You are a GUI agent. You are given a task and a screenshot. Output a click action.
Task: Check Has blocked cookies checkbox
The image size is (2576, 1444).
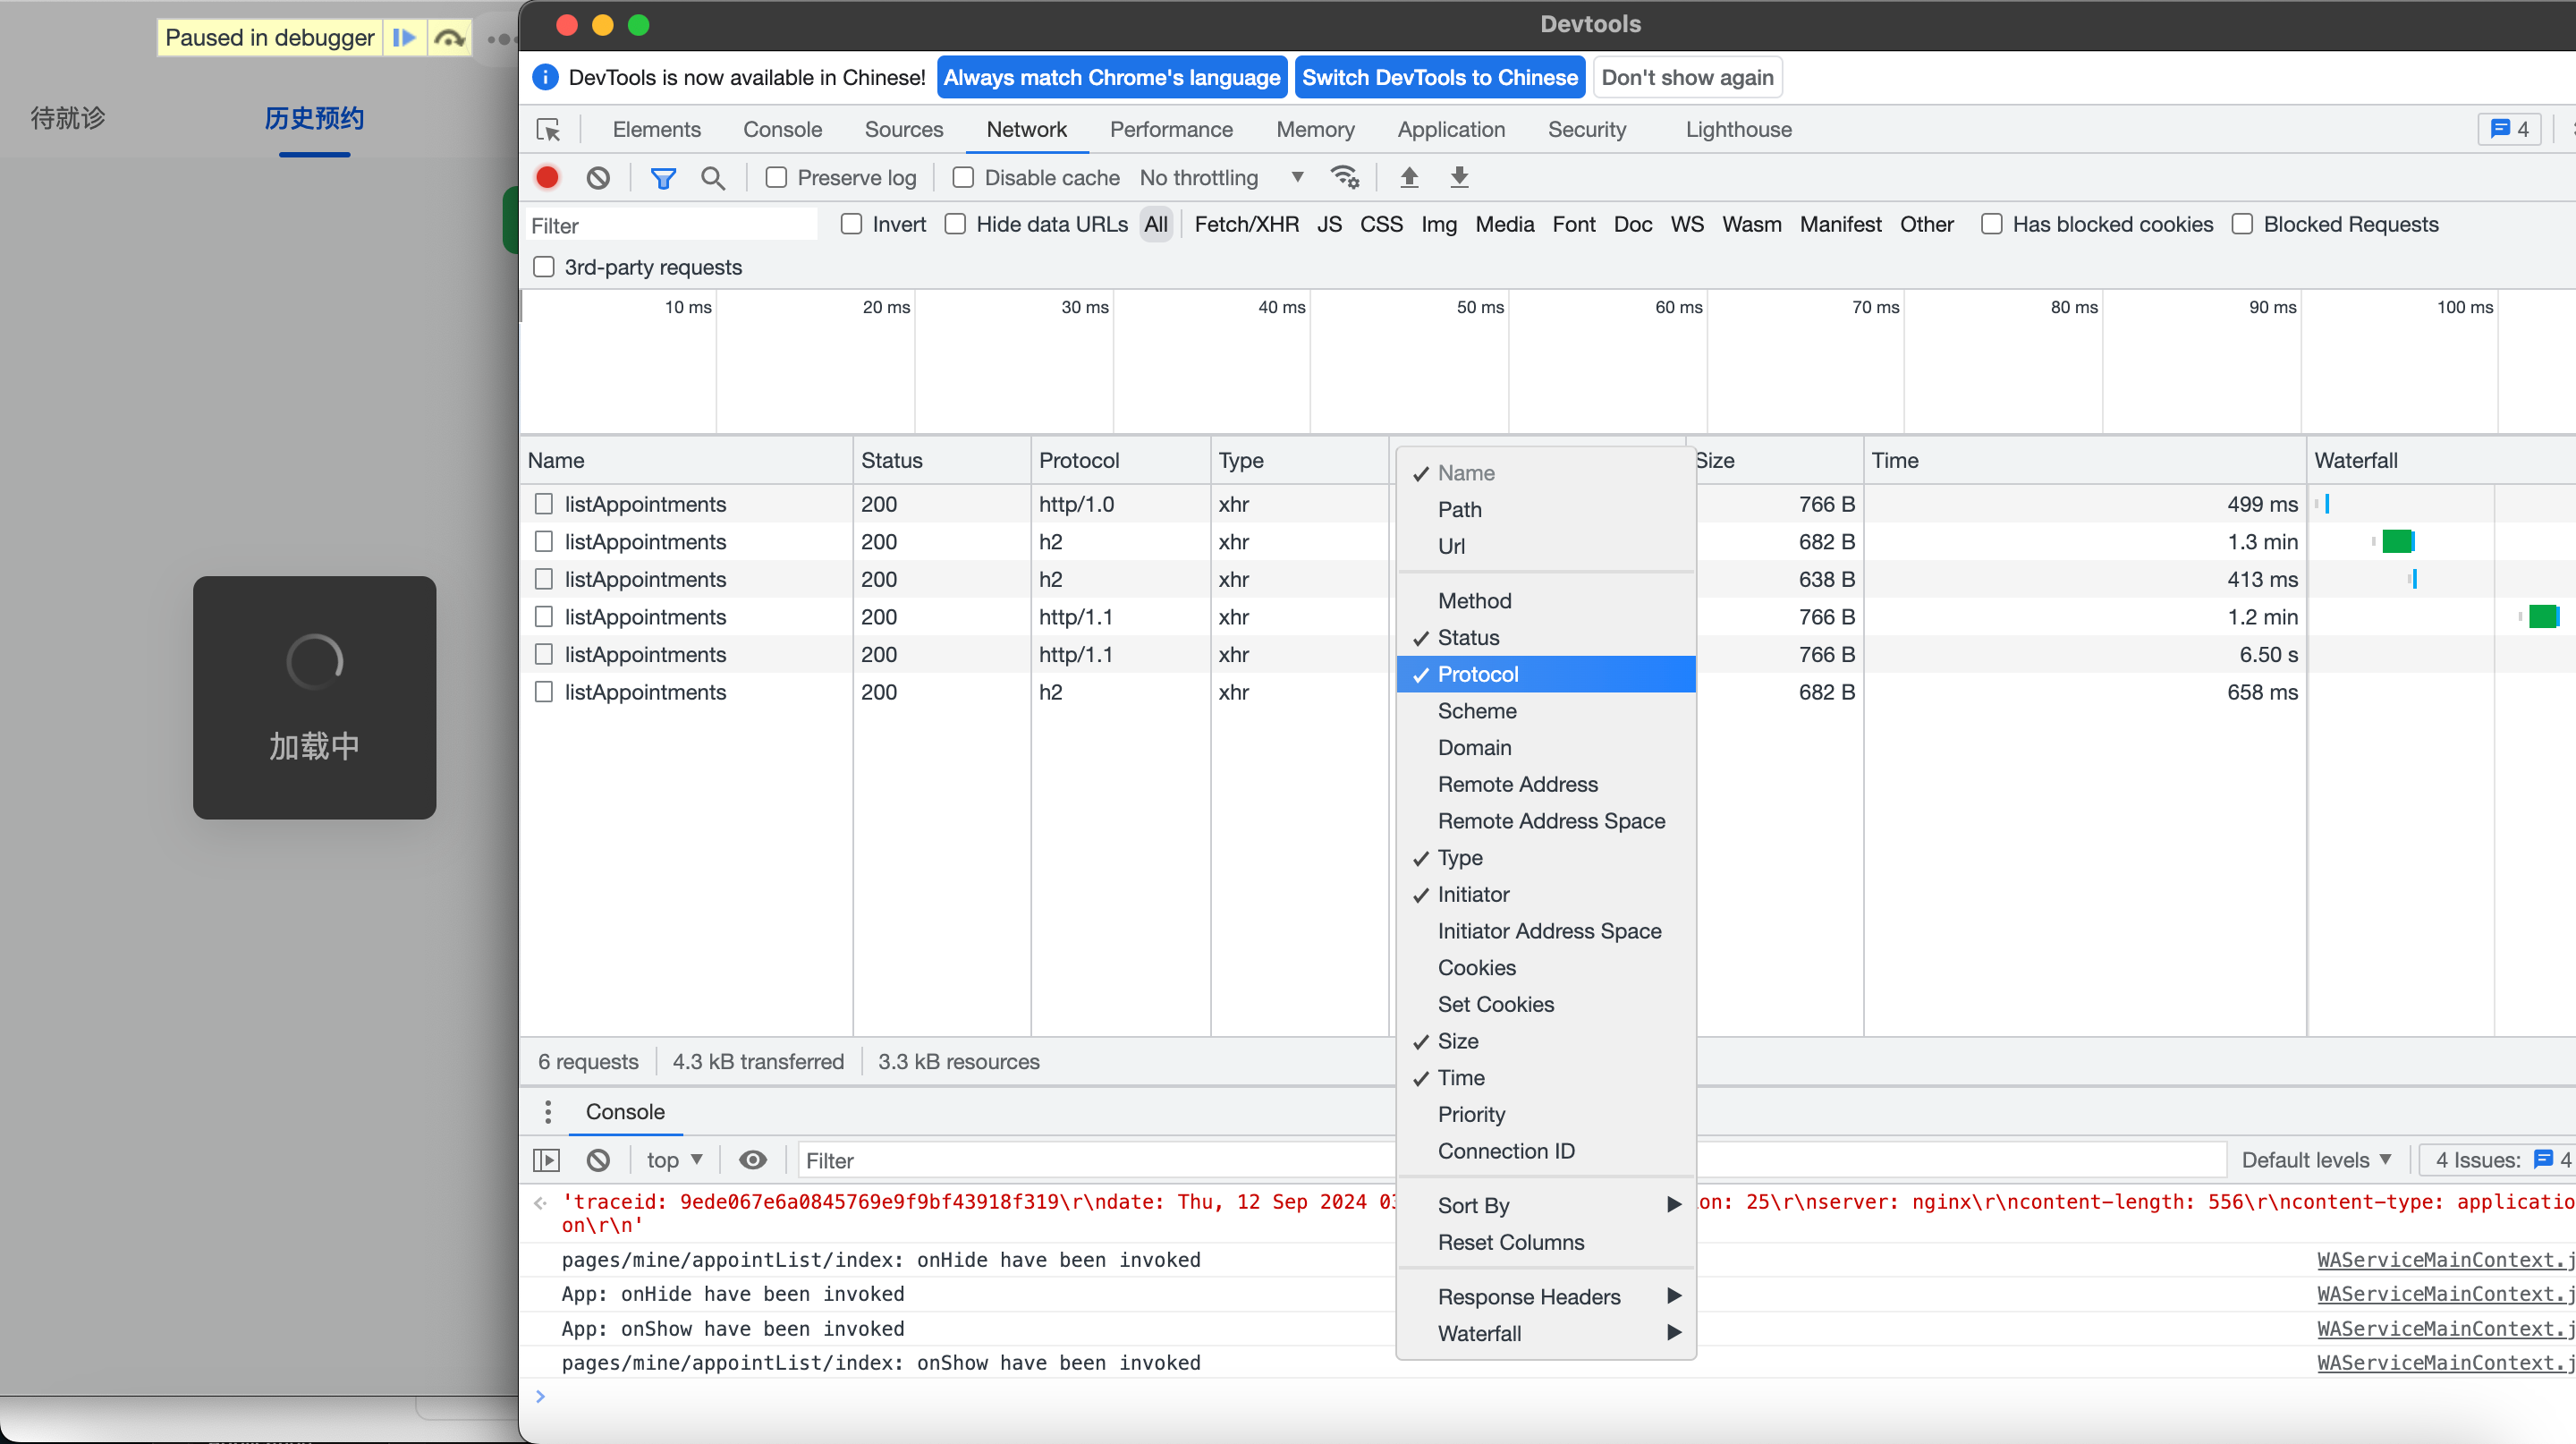pos(1992,224)
